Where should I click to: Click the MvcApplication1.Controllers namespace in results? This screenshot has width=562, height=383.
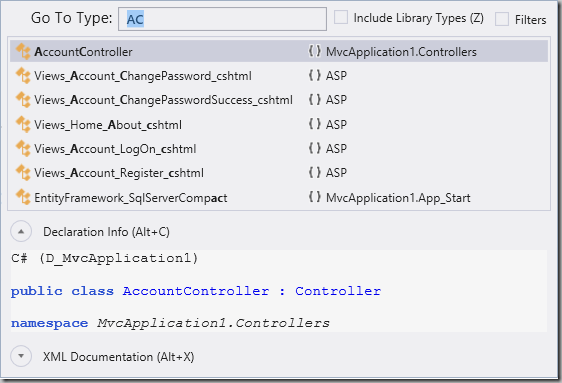point(401,52)
